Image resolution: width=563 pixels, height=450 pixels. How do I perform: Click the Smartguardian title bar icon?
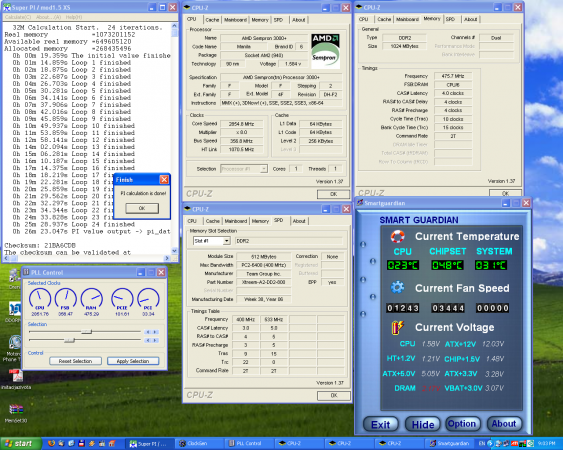pos(360,203)
